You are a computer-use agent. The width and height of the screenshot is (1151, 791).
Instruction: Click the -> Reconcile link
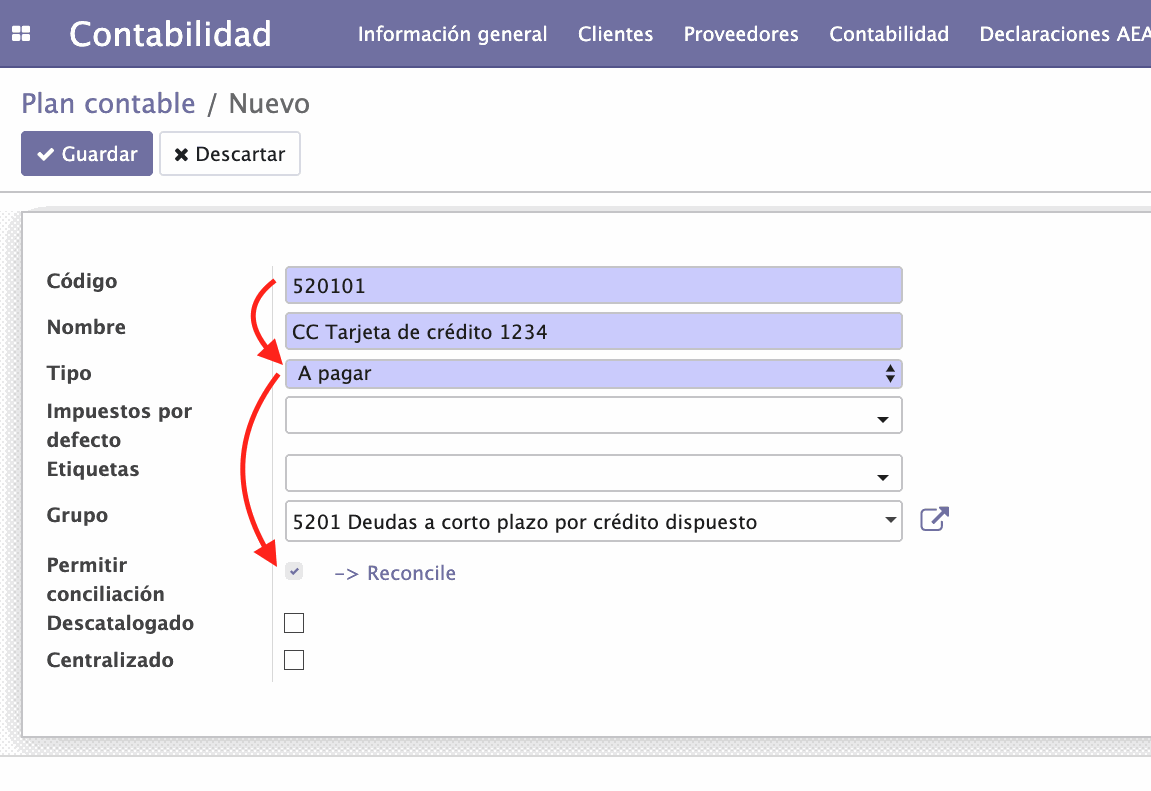click(395, 573)
